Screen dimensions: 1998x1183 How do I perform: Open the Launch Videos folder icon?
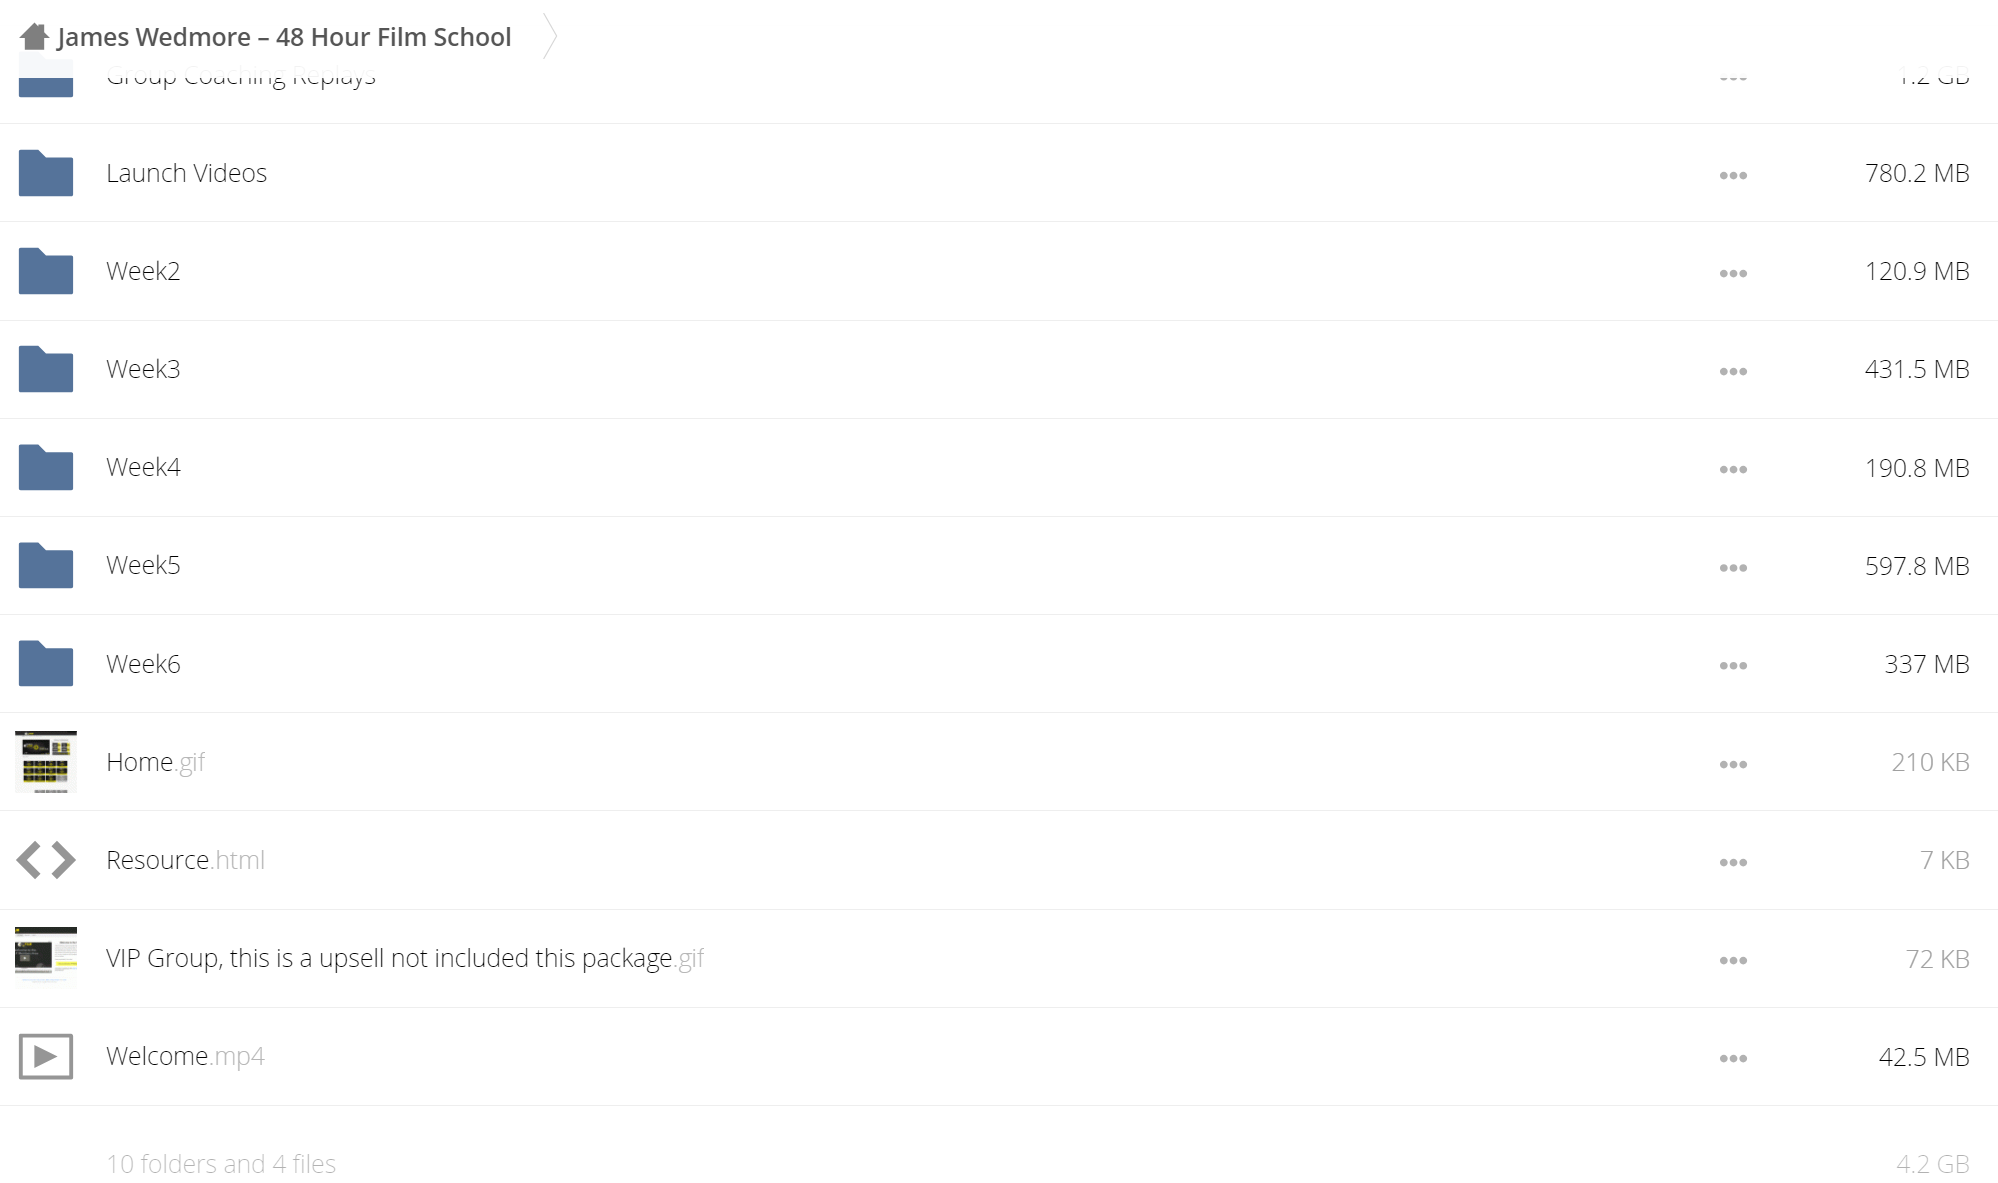[x=46, y=173]
